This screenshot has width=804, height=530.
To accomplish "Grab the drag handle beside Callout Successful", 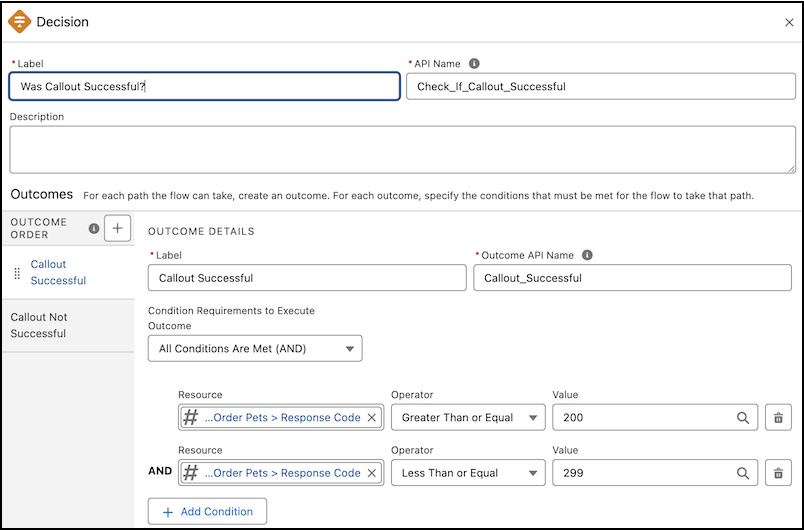I will coord(17,273).
